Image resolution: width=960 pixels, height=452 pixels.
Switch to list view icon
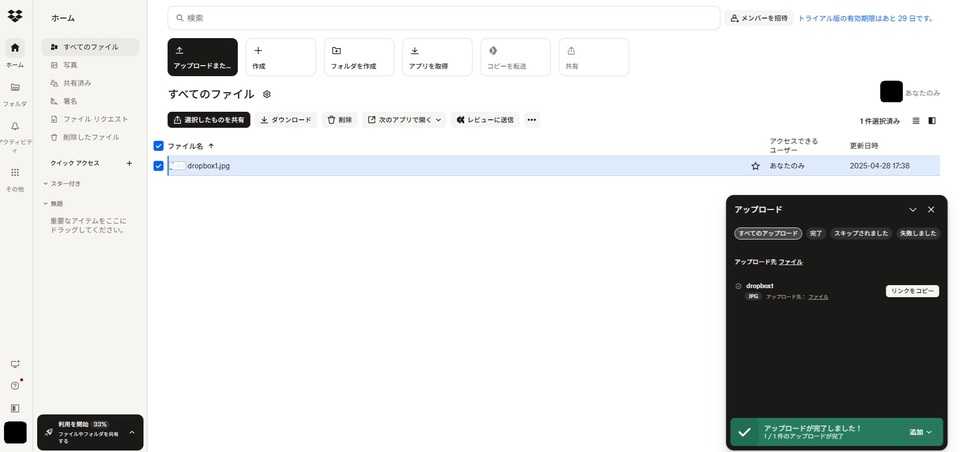pos(916,120)
